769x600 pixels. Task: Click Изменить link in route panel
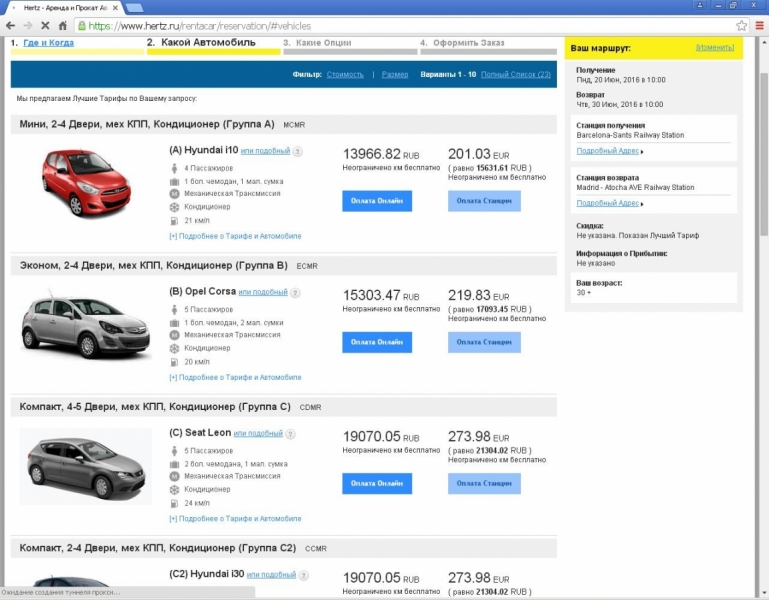point(715,48)
